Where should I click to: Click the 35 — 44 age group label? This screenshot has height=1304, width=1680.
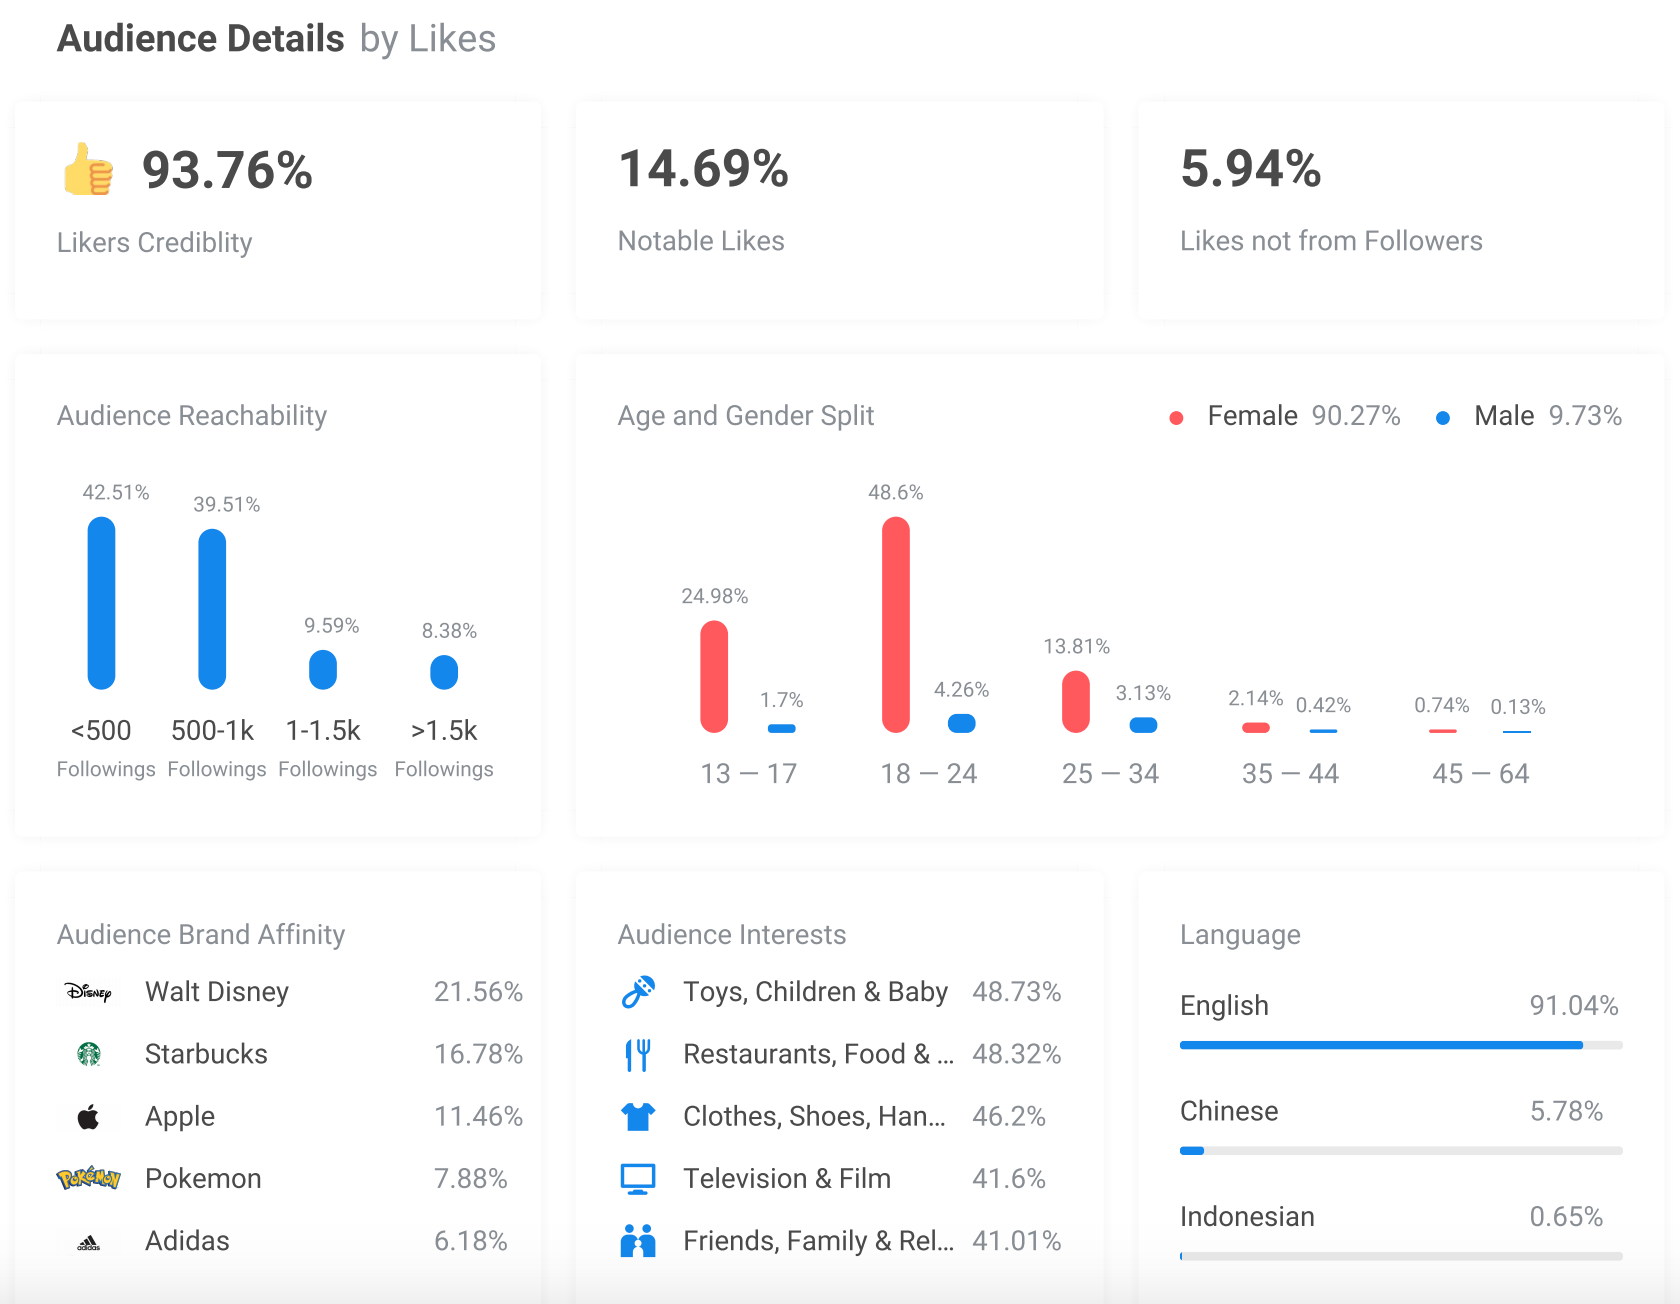tap(1290, 774)
